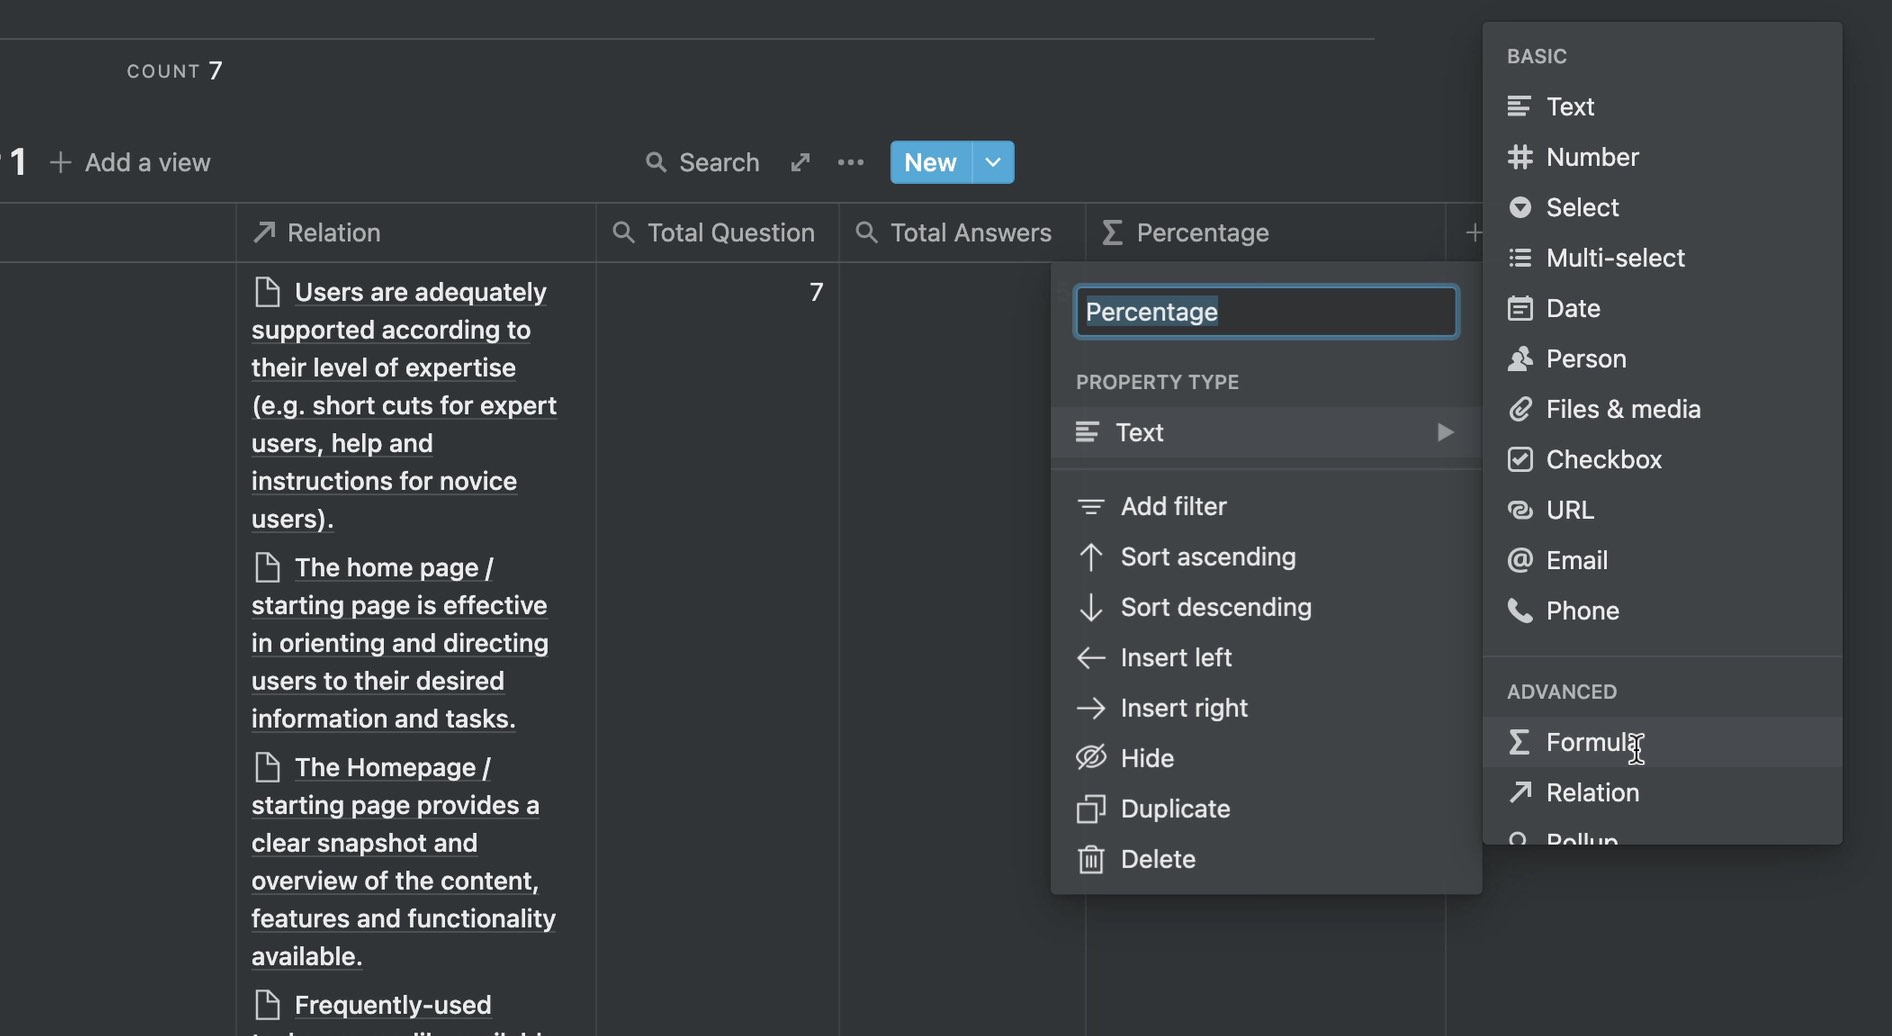Click the Percentage property name field
Screen dimensions: 1892x1036
[1265, 312]
